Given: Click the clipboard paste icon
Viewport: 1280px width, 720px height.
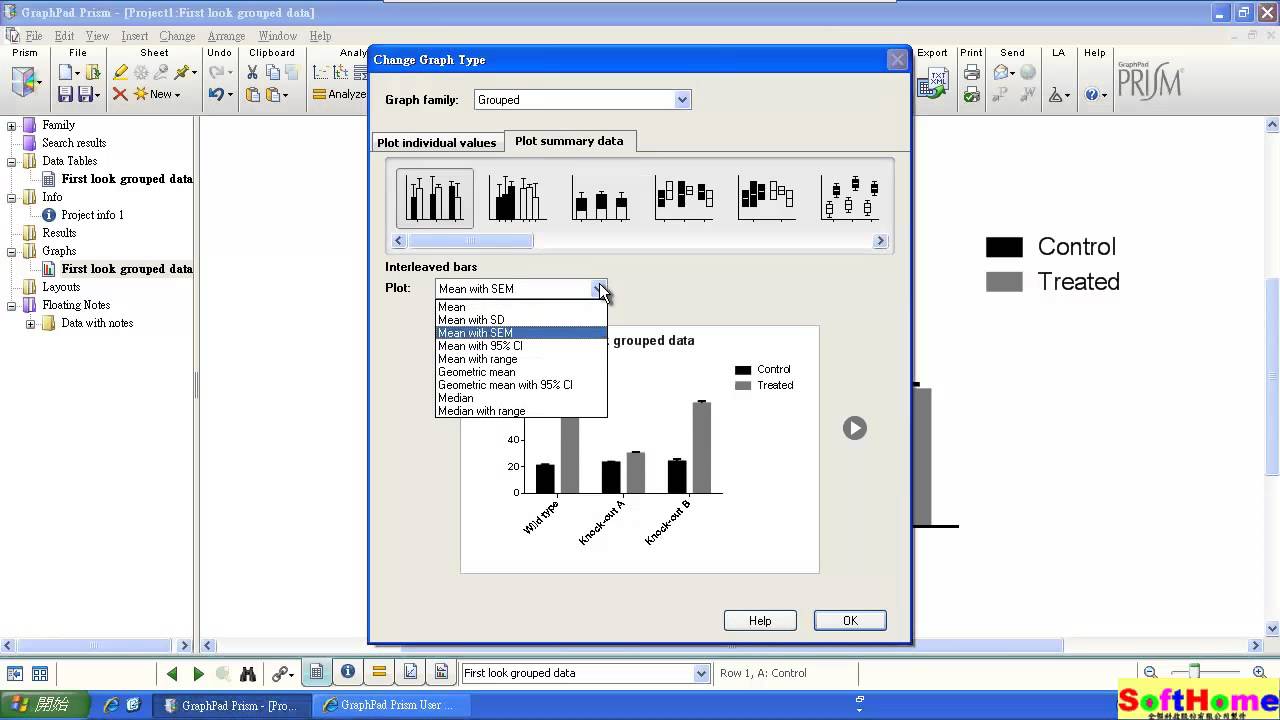Looking at the screenshot, I should tap(253, 94).
